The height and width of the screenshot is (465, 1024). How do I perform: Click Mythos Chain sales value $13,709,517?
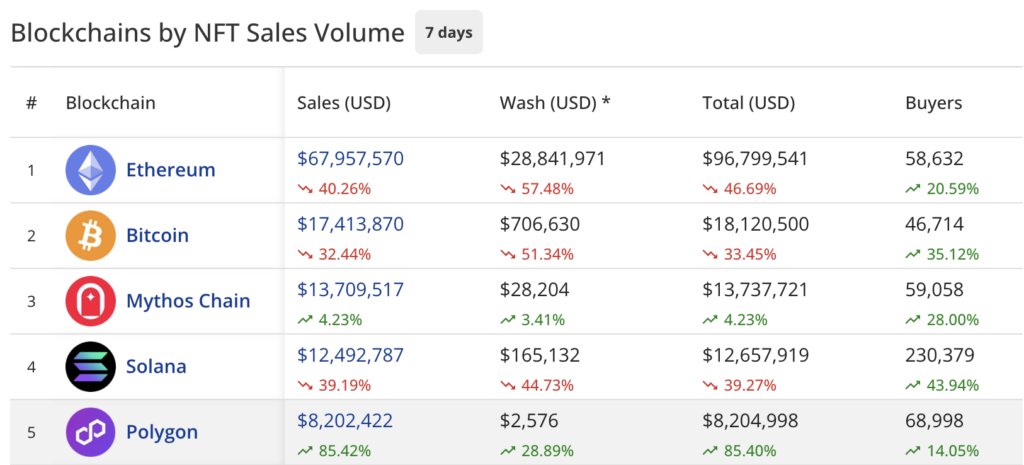(351, 289)
